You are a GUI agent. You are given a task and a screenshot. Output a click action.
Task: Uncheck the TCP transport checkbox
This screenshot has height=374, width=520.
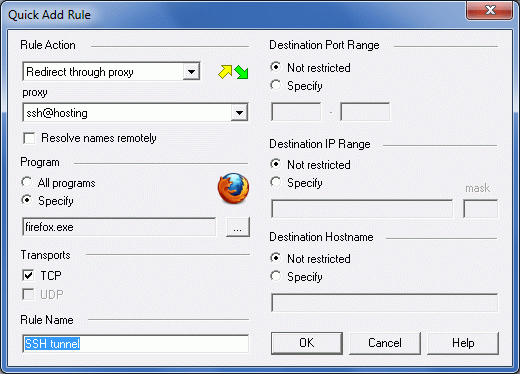[28, 275]
